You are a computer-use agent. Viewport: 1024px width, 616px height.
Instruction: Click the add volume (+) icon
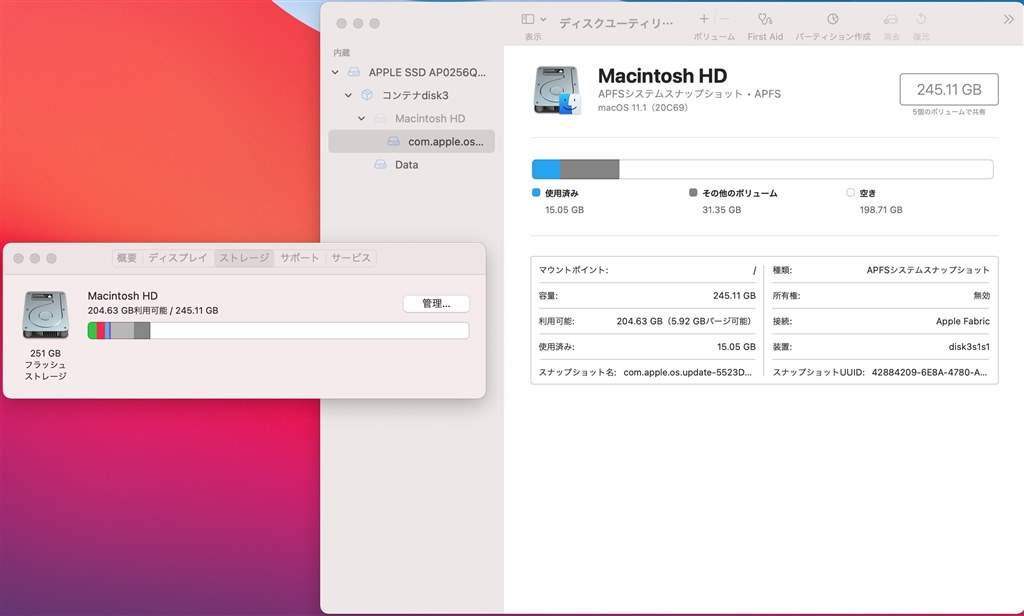703,17
